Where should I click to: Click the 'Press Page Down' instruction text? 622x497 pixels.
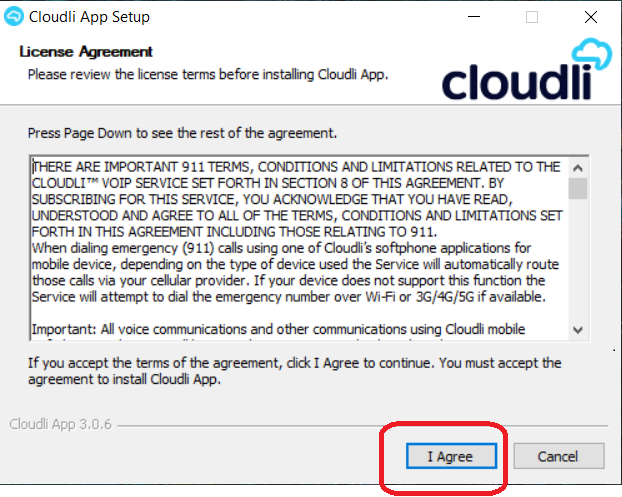pos(182,133)
